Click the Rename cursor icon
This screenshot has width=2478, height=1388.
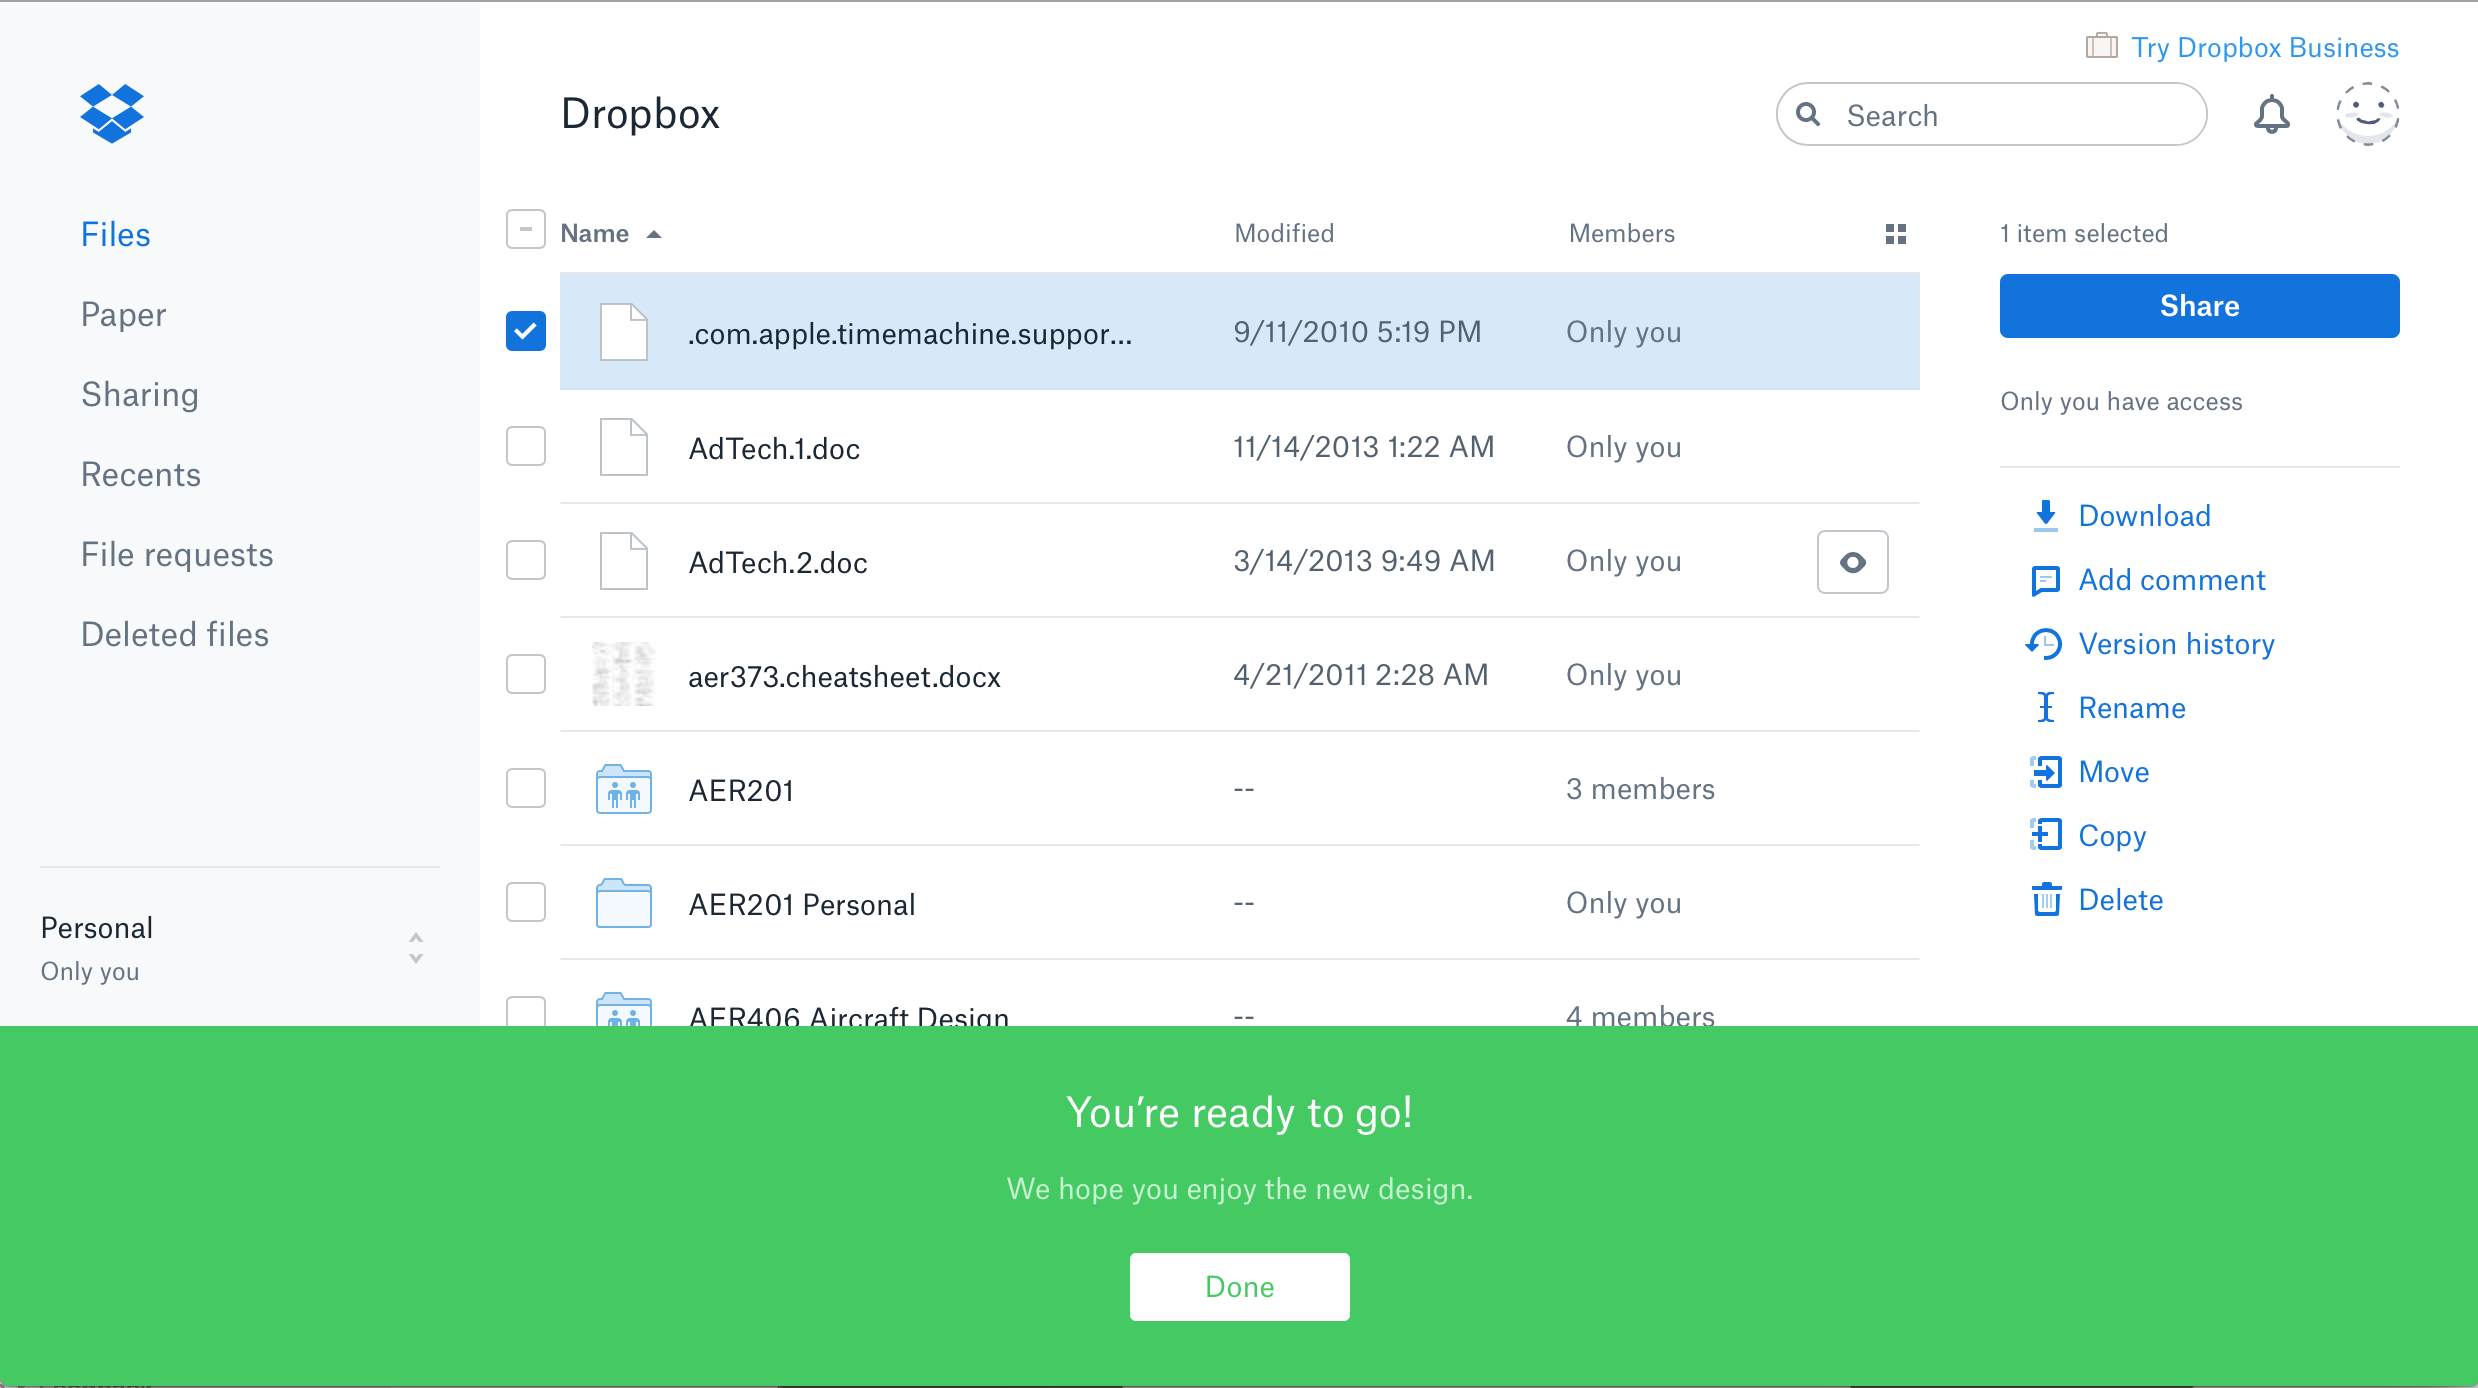coord(2045,708)
